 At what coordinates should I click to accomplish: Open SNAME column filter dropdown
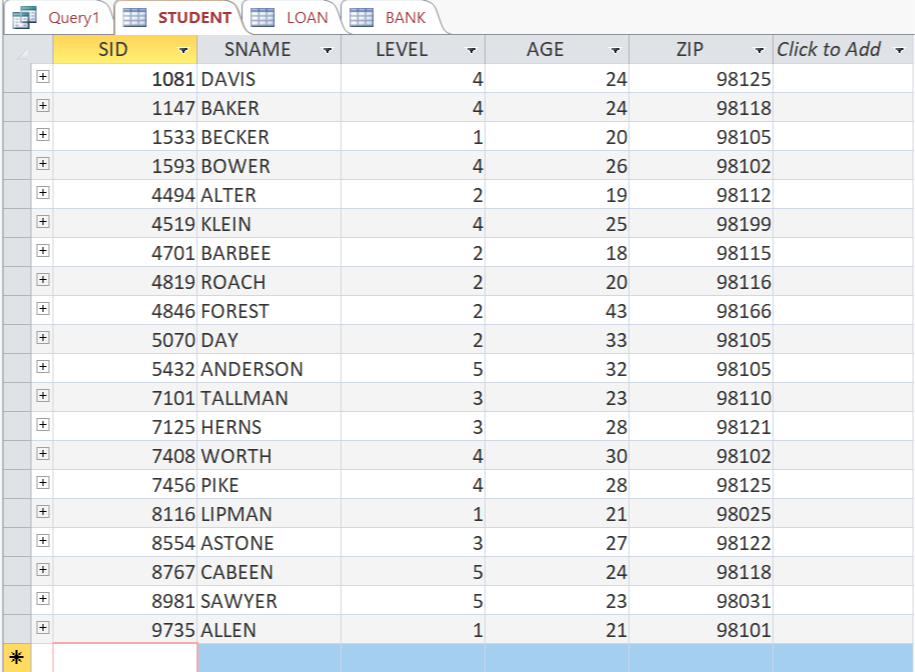tap(327, 50)
